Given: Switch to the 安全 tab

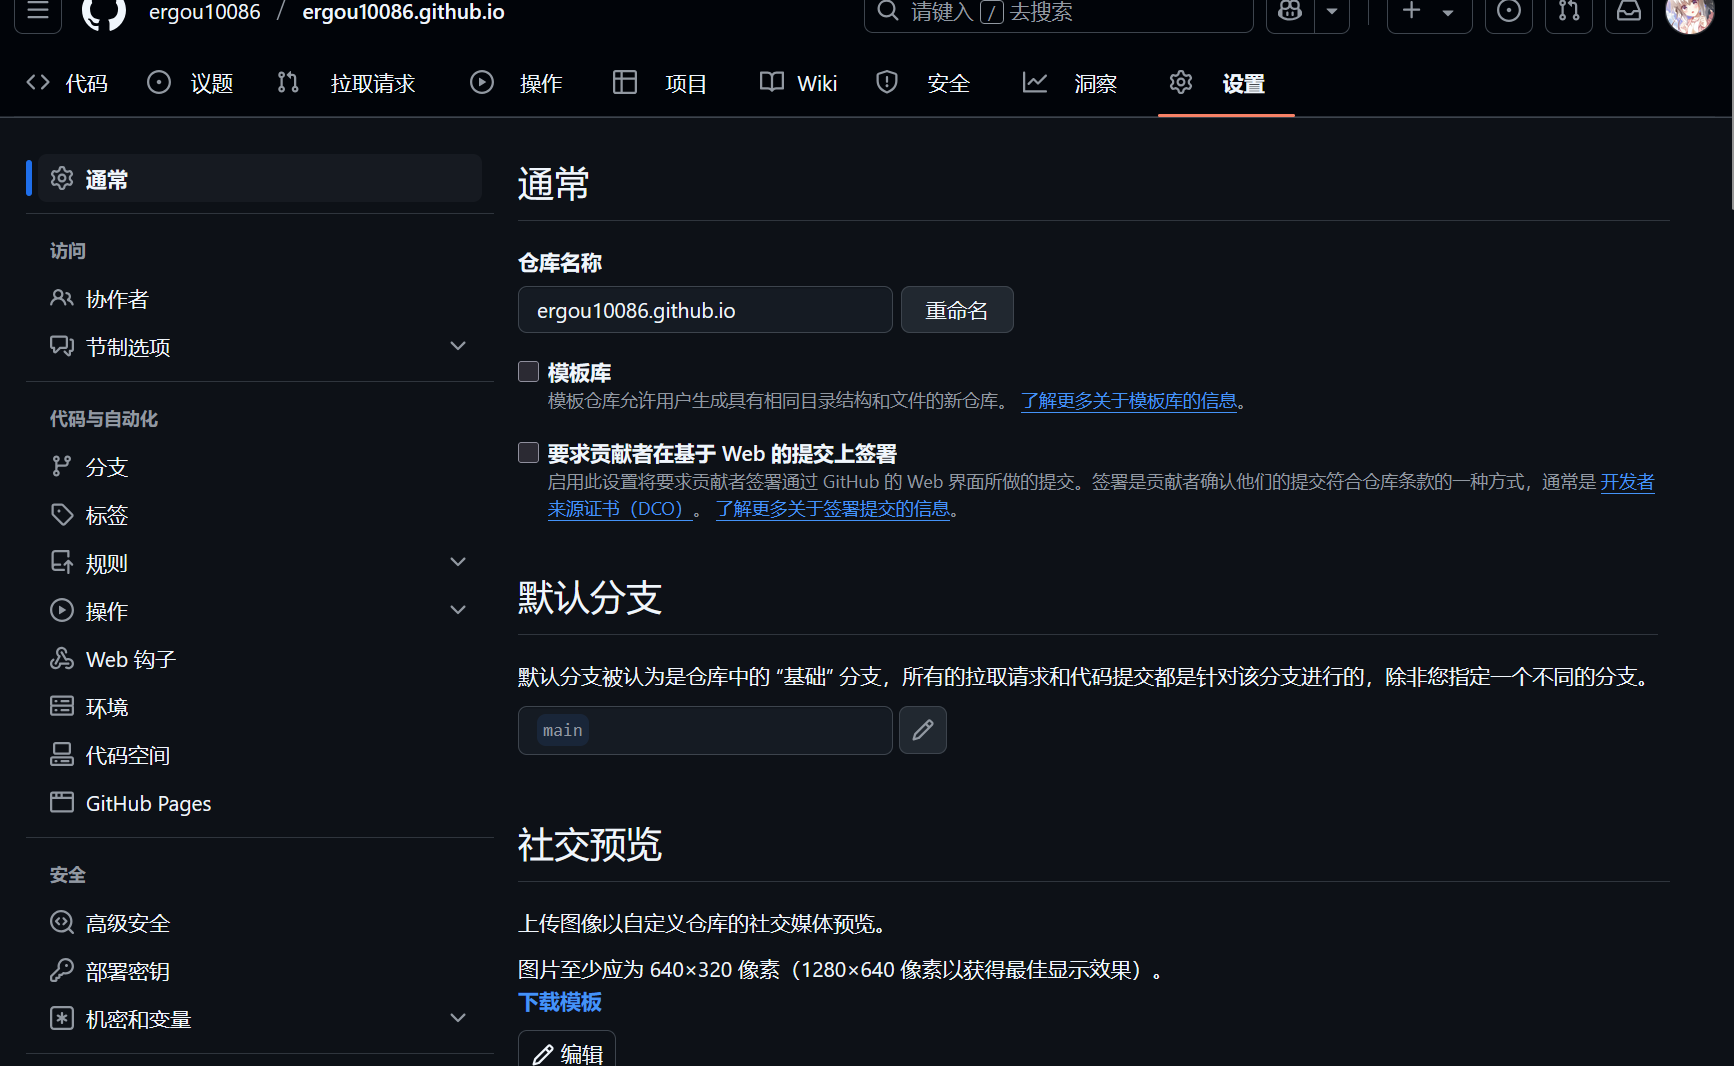Looking at the screenshot, I should point(923,83).
